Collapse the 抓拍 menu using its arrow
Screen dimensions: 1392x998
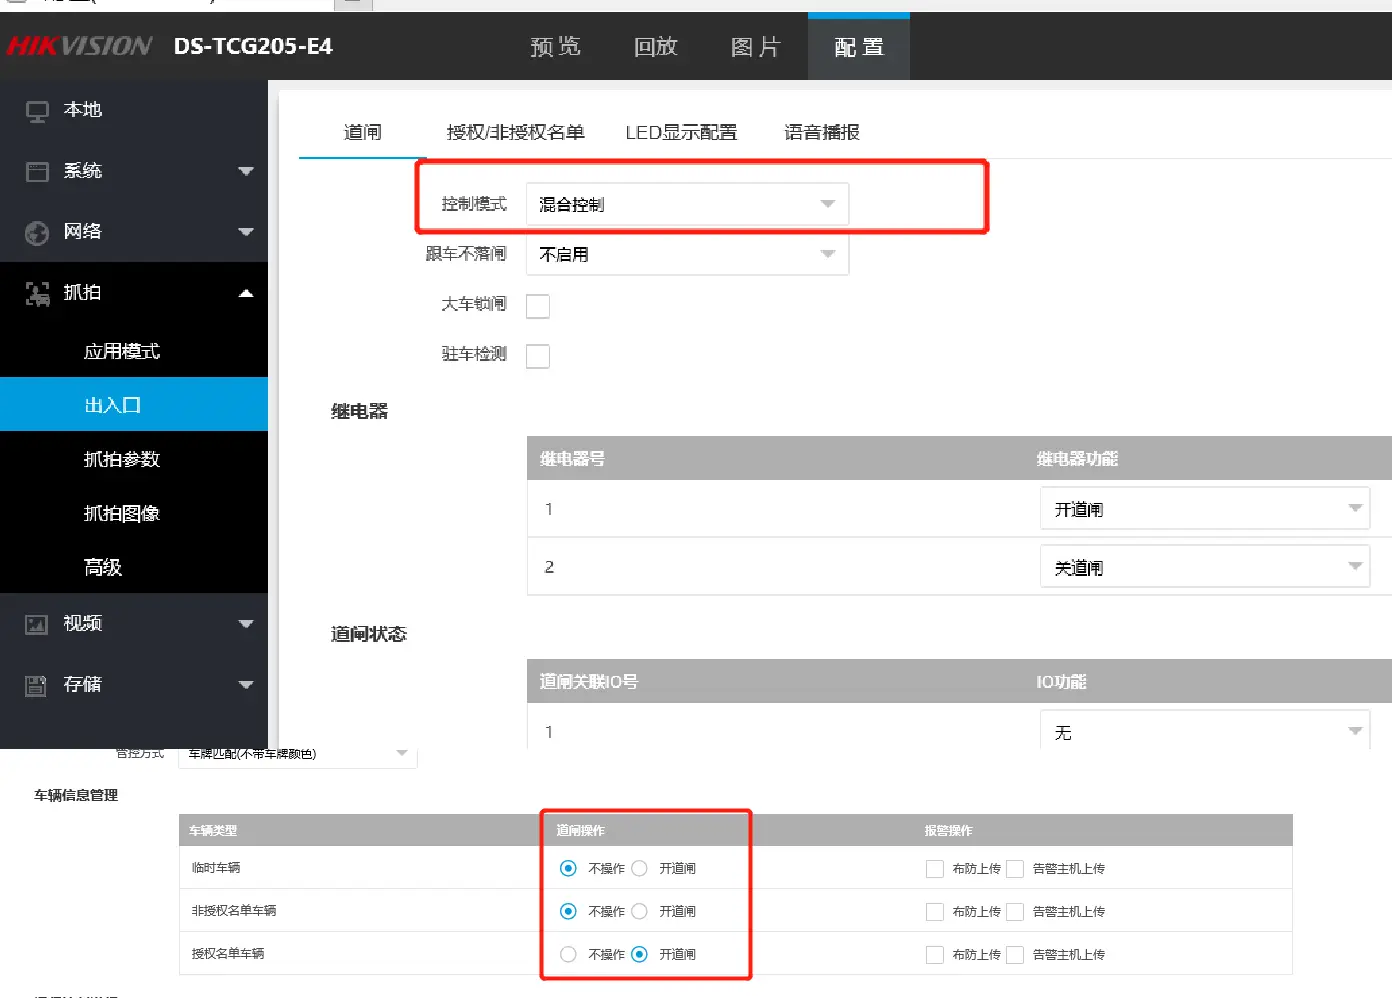(x=246, y=293)
